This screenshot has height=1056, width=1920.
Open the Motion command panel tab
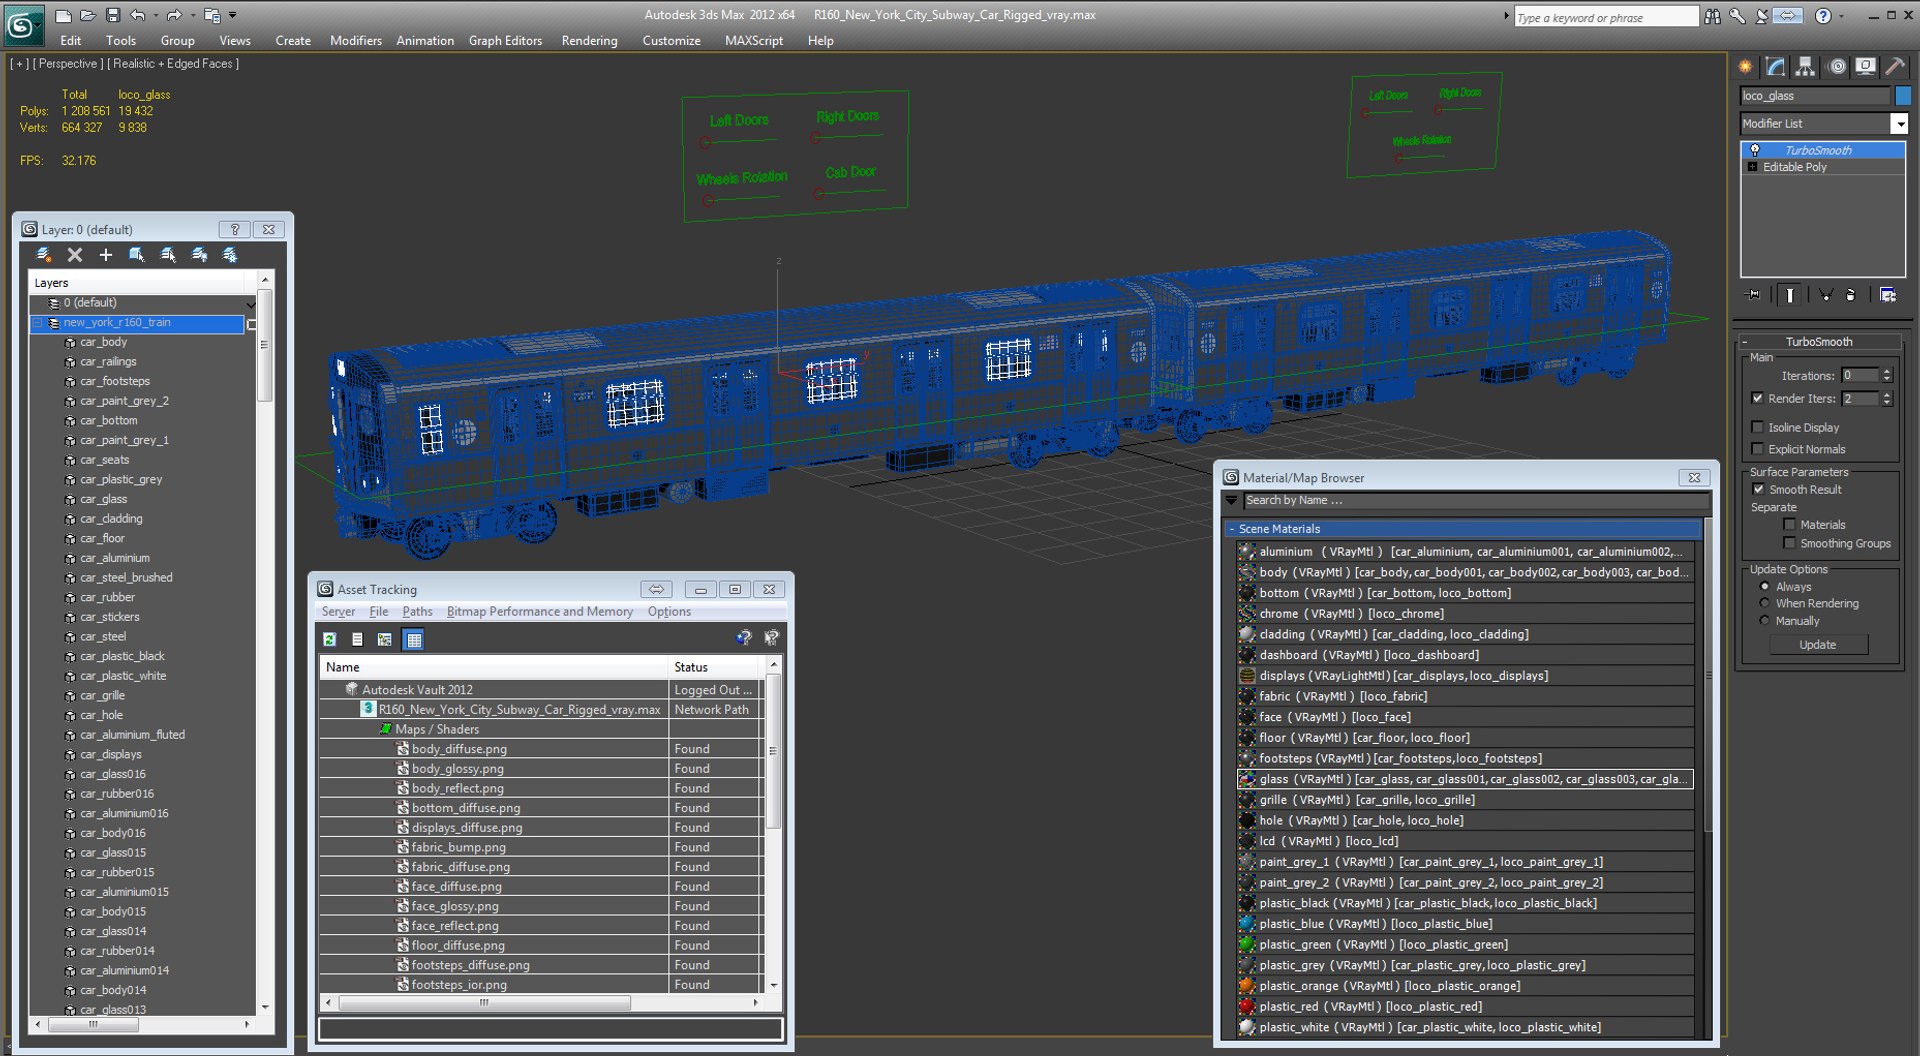1837,67
